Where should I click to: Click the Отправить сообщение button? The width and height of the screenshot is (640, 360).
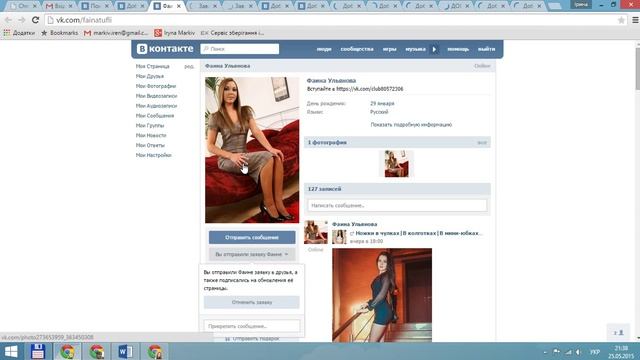click(252, 237)
